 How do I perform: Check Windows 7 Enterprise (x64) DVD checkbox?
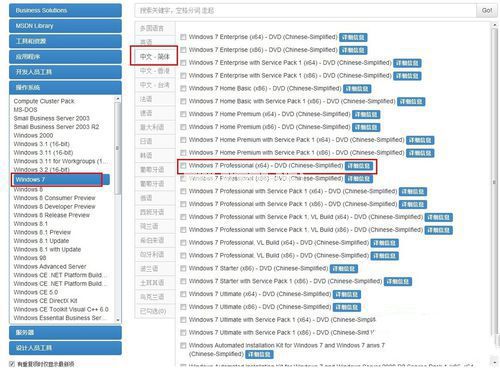[x=183, y=37]
